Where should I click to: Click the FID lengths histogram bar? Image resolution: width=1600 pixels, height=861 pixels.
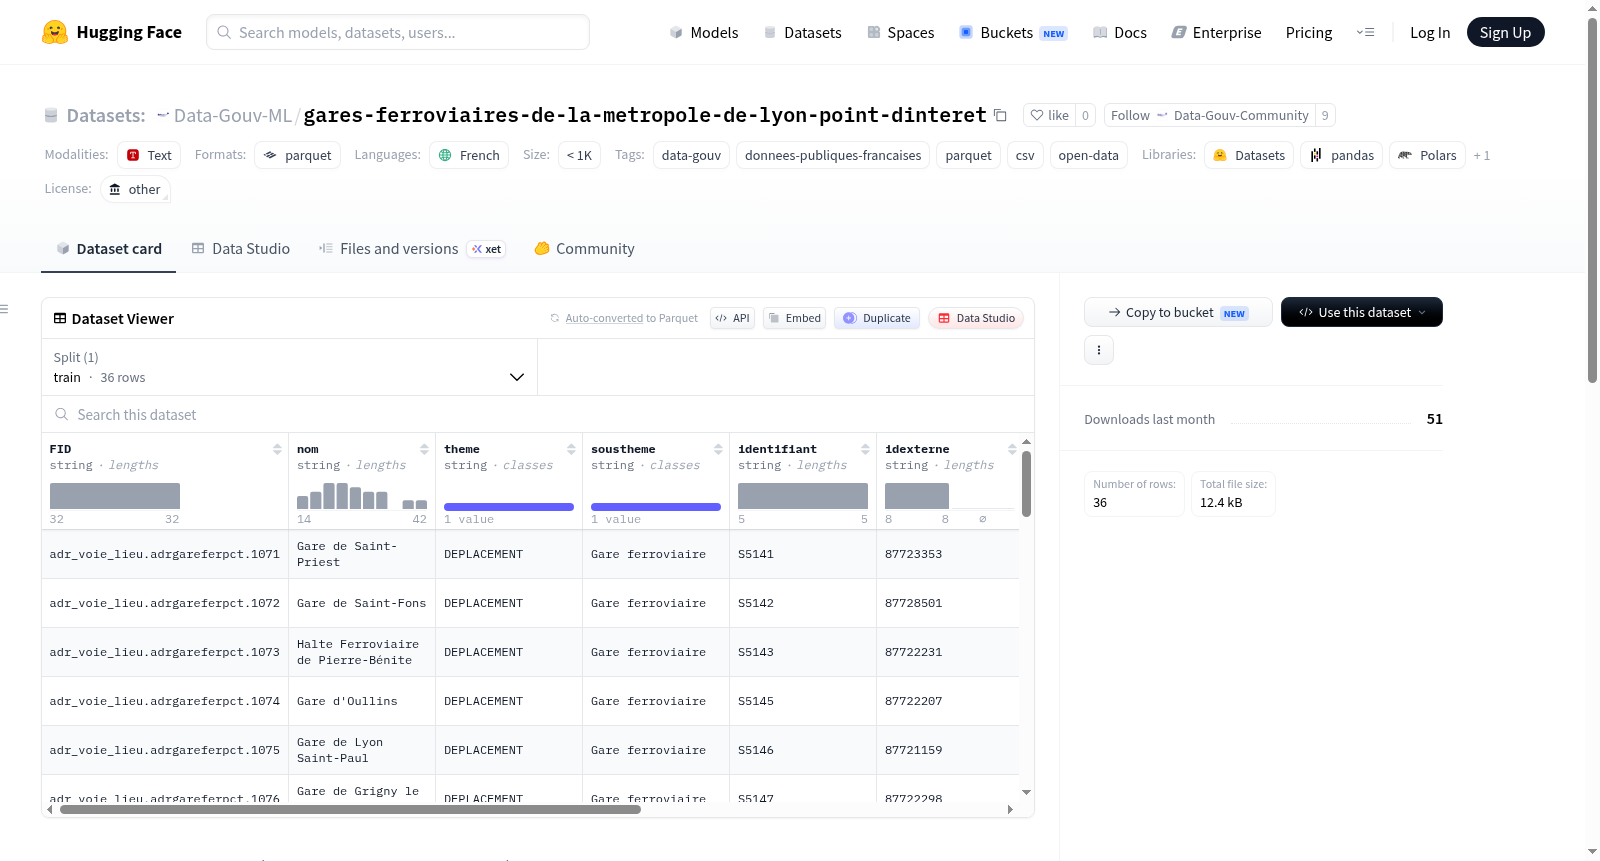click(x=115, y=496)
